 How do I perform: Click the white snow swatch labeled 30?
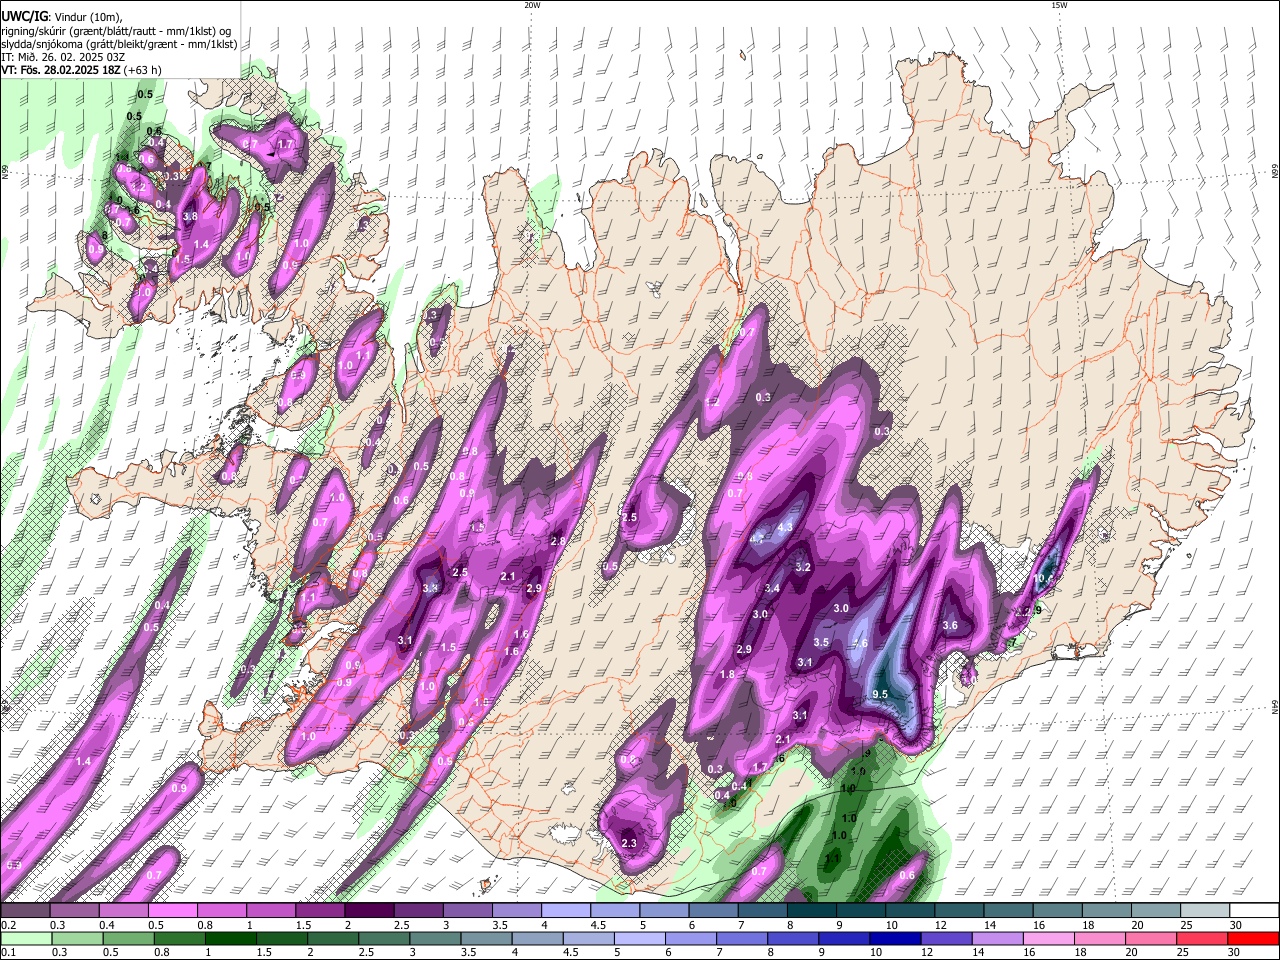(1254, 911)
